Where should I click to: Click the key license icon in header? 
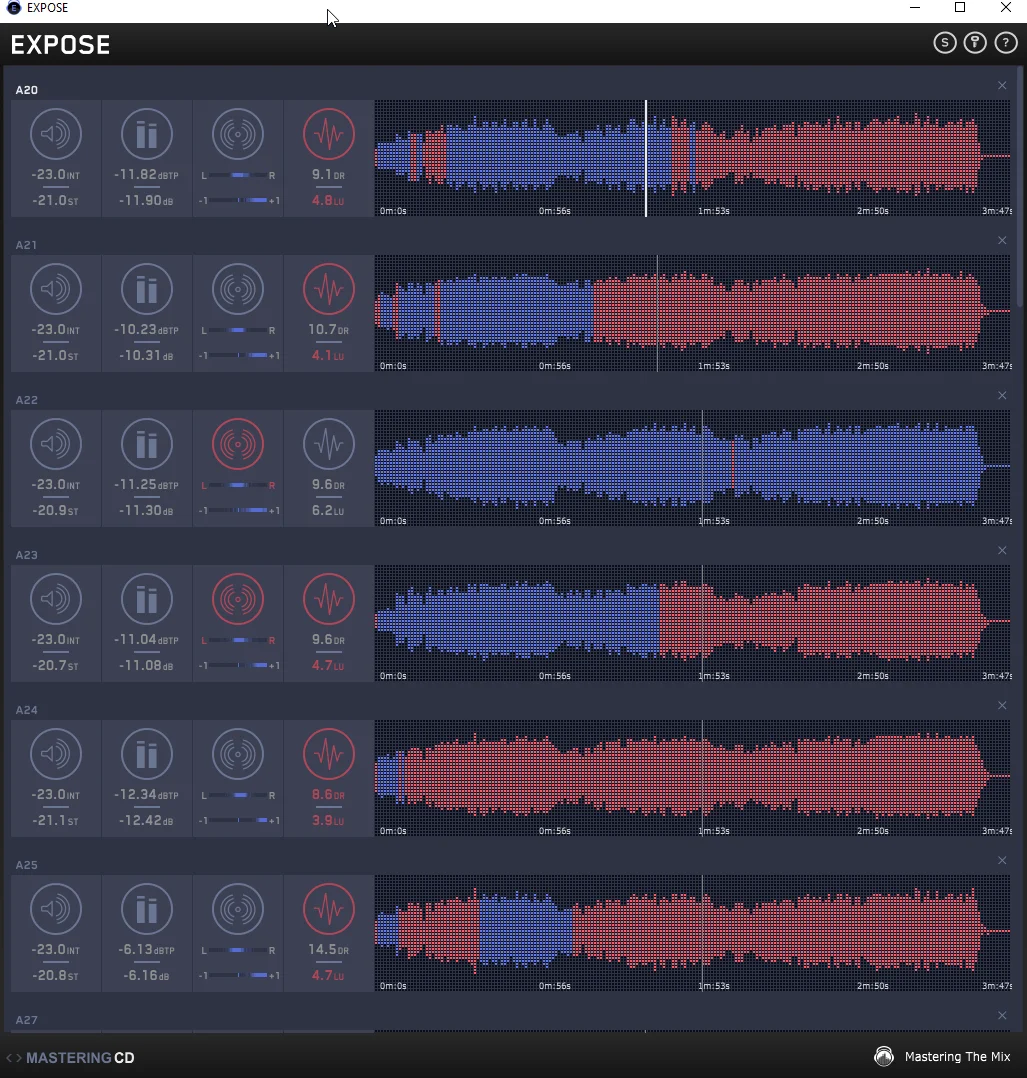pyautogui.click(x=975, y=43)
